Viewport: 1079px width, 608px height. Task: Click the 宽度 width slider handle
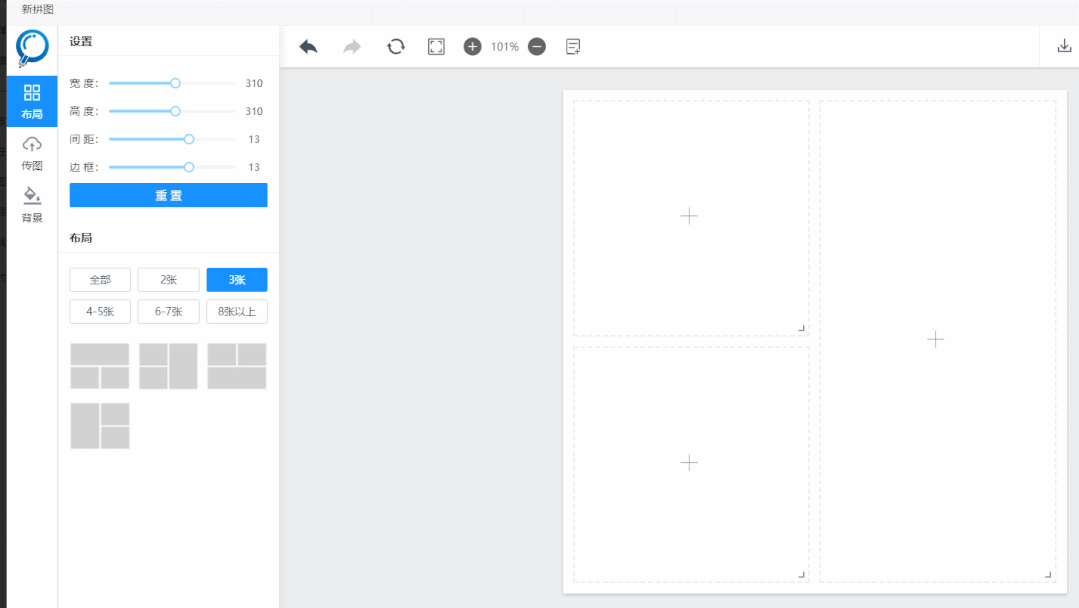[x=176, y=84]
